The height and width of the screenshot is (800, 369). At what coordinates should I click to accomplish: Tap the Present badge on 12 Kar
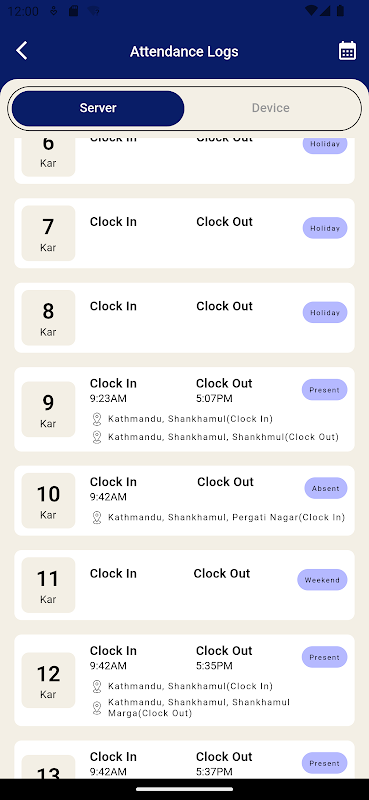click(325, 657)
